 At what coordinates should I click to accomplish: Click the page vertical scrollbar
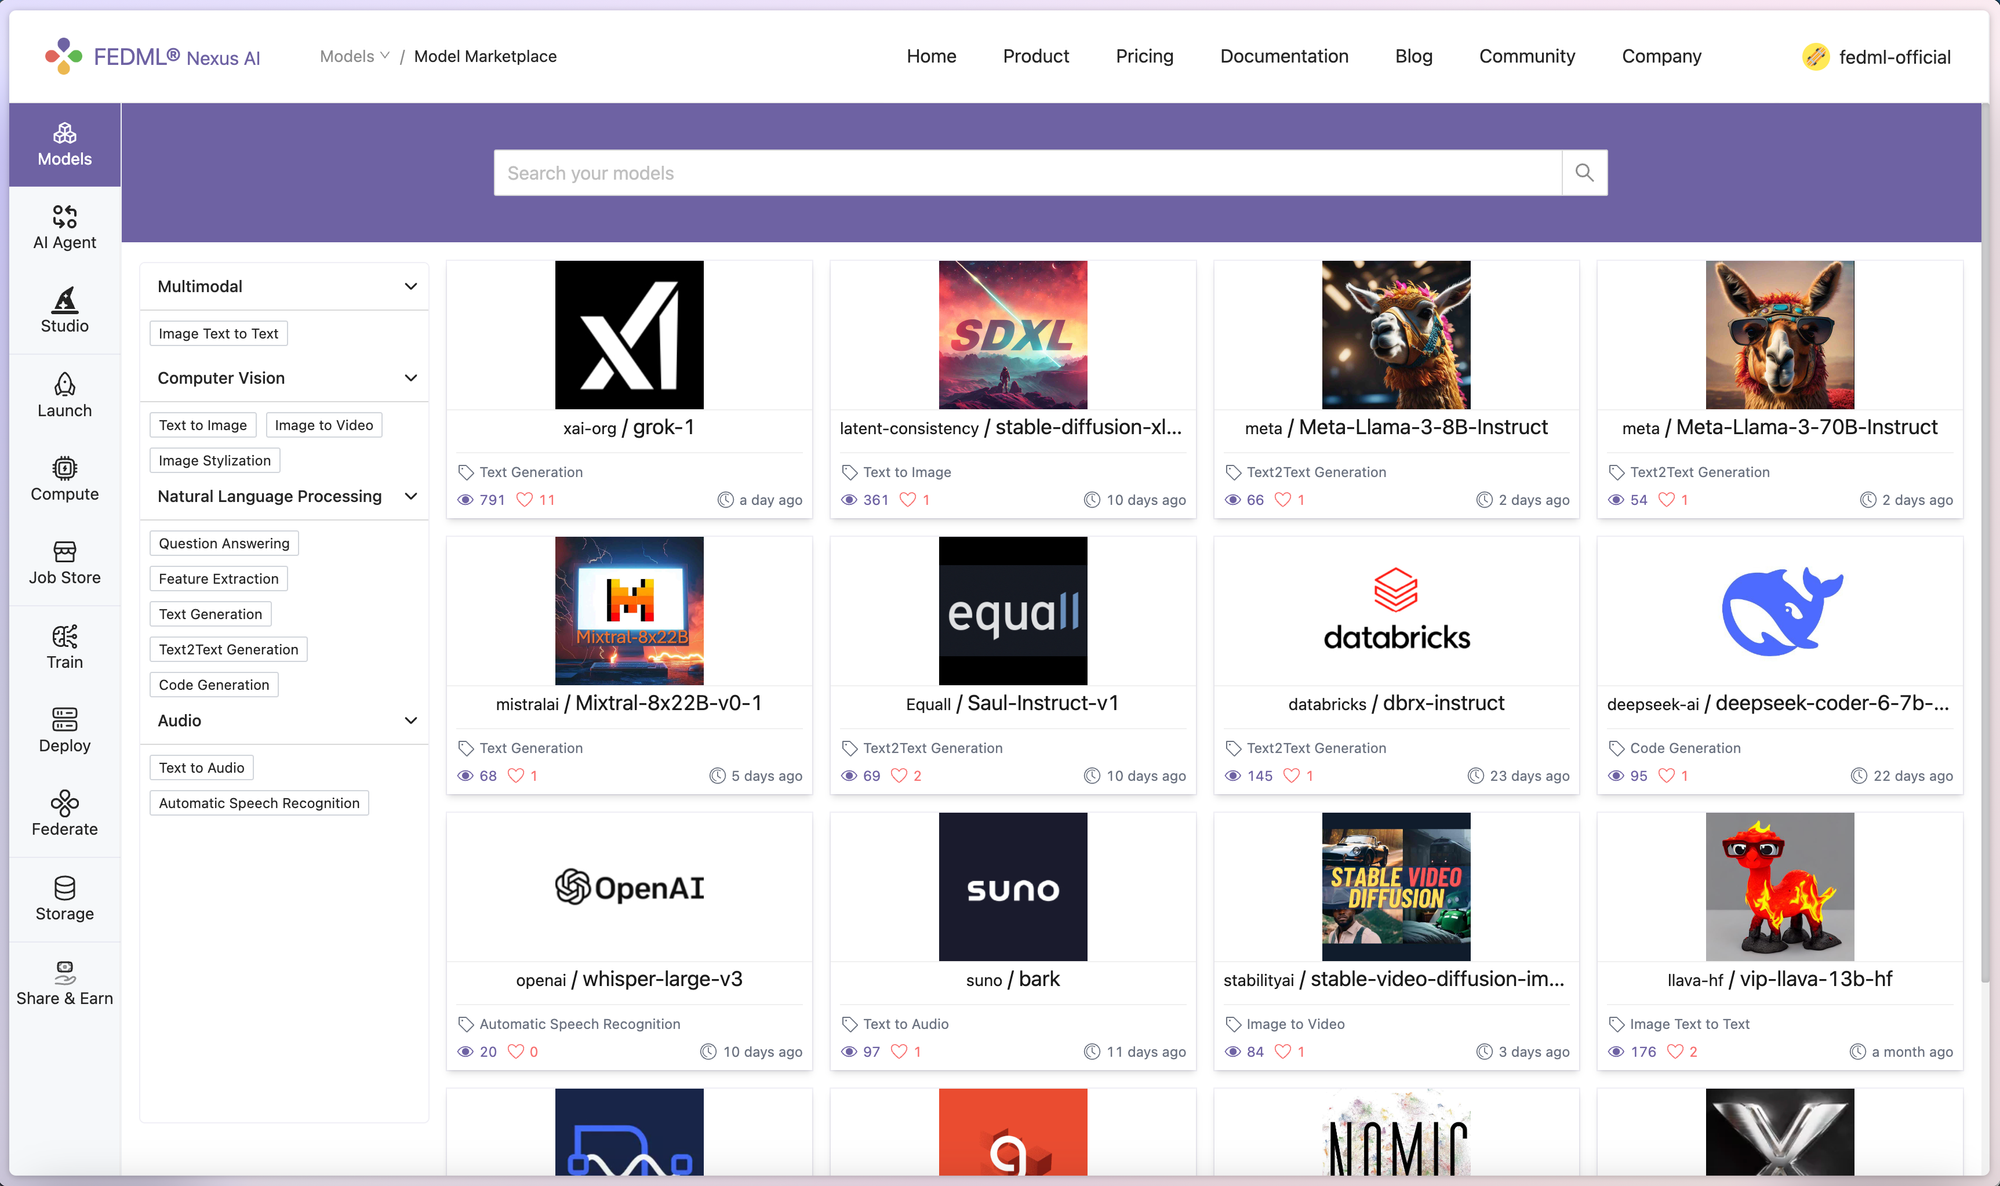click(1985, 540)
